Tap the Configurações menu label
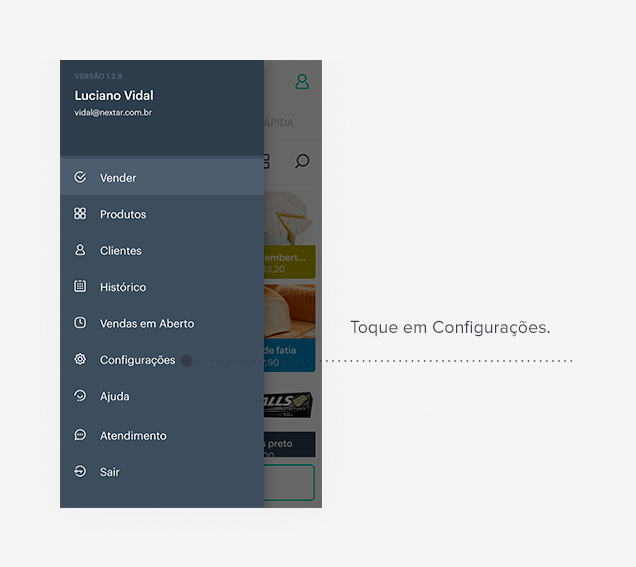636x567 pixels. [138, 360]
